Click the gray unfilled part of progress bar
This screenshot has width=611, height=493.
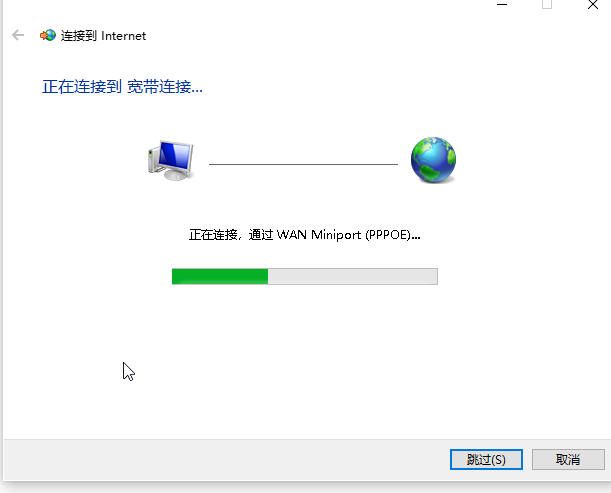(x=353, y=276)
